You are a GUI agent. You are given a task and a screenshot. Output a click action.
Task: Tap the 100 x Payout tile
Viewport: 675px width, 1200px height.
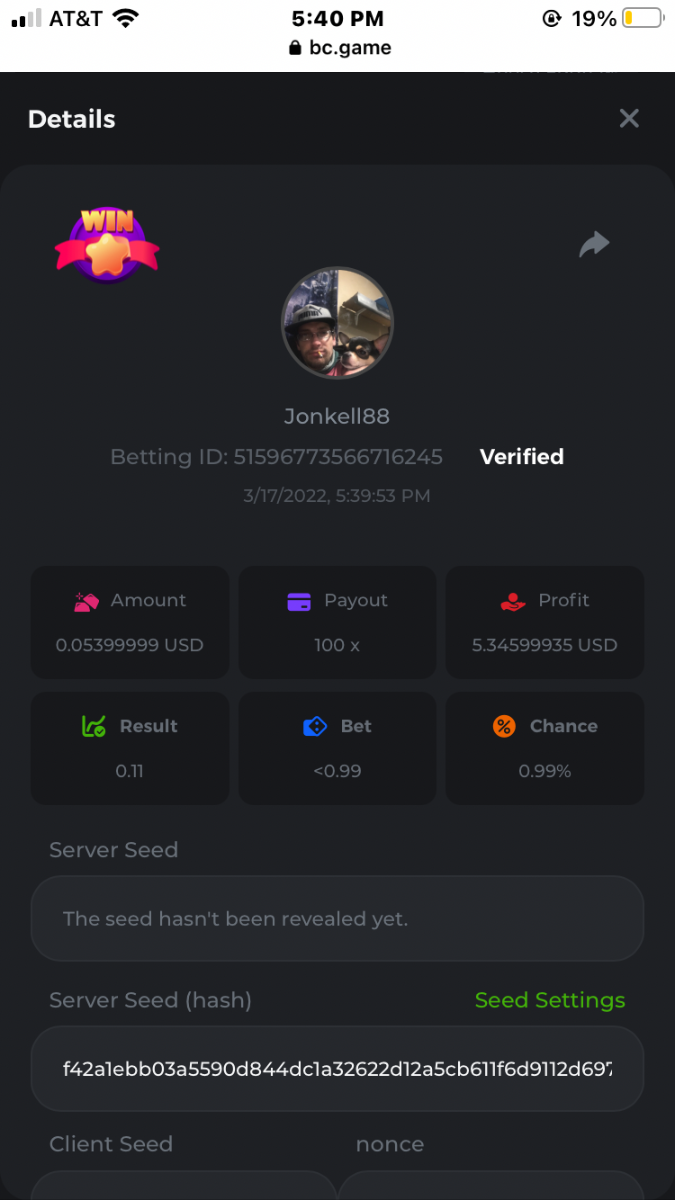click(x=337, y=623)
